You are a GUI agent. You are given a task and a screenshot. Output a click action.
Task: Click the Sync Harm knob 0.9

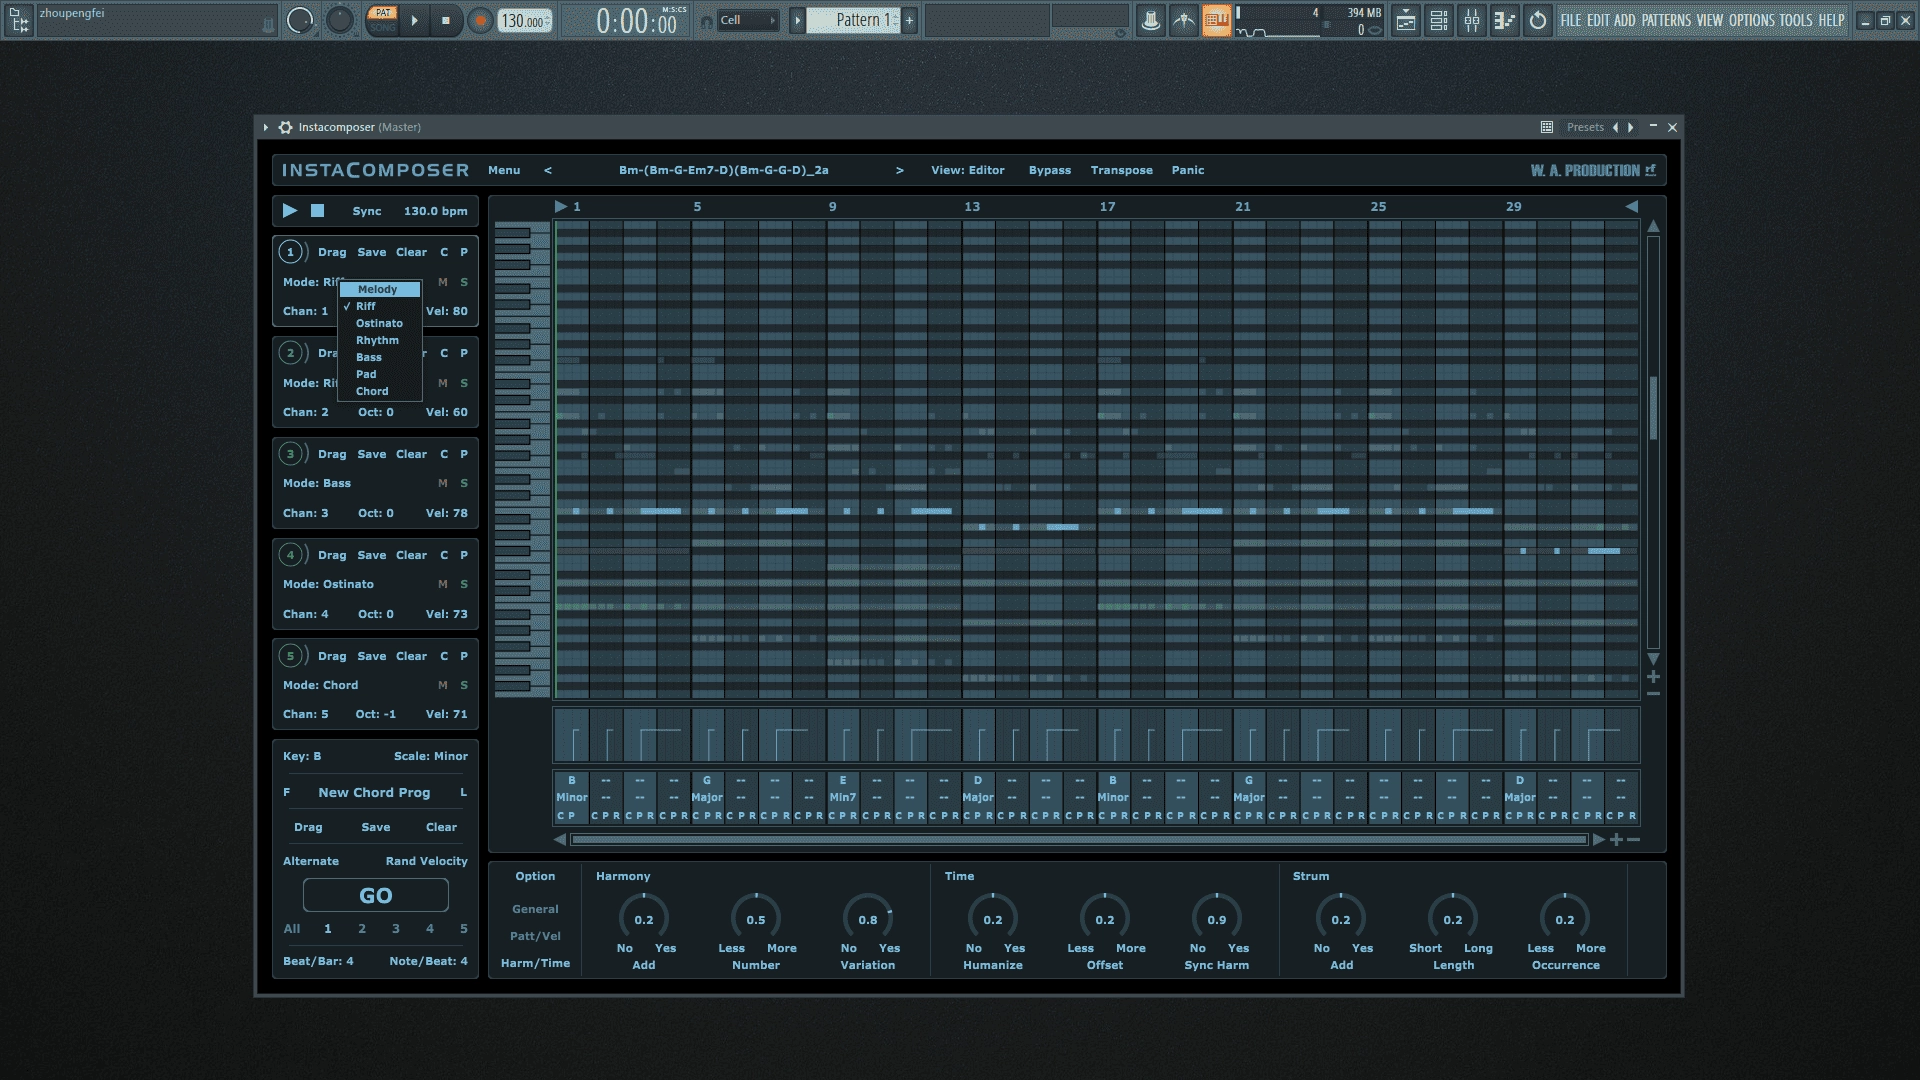(1216, 919)
